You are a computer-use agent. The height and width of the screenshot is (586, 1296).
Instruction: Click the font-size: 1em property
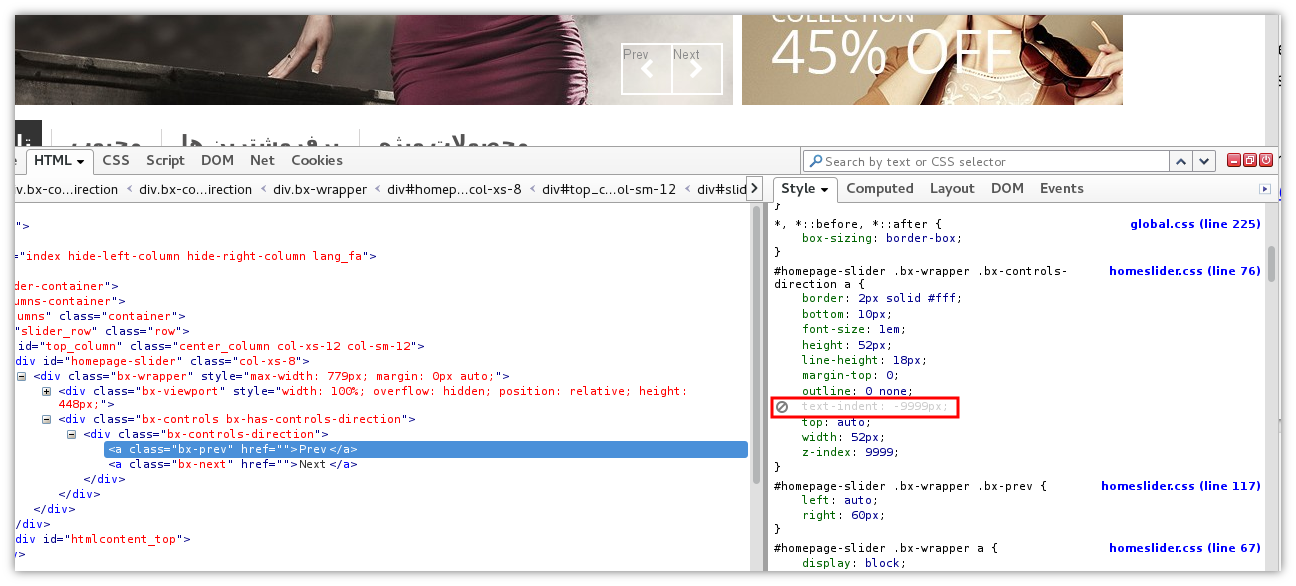pos(853,329)
